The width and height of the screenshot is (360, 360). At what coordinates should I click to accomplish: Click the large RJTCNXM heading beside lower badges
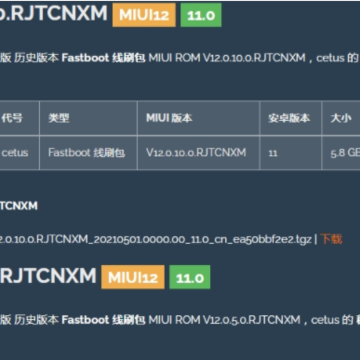[48, 276]
